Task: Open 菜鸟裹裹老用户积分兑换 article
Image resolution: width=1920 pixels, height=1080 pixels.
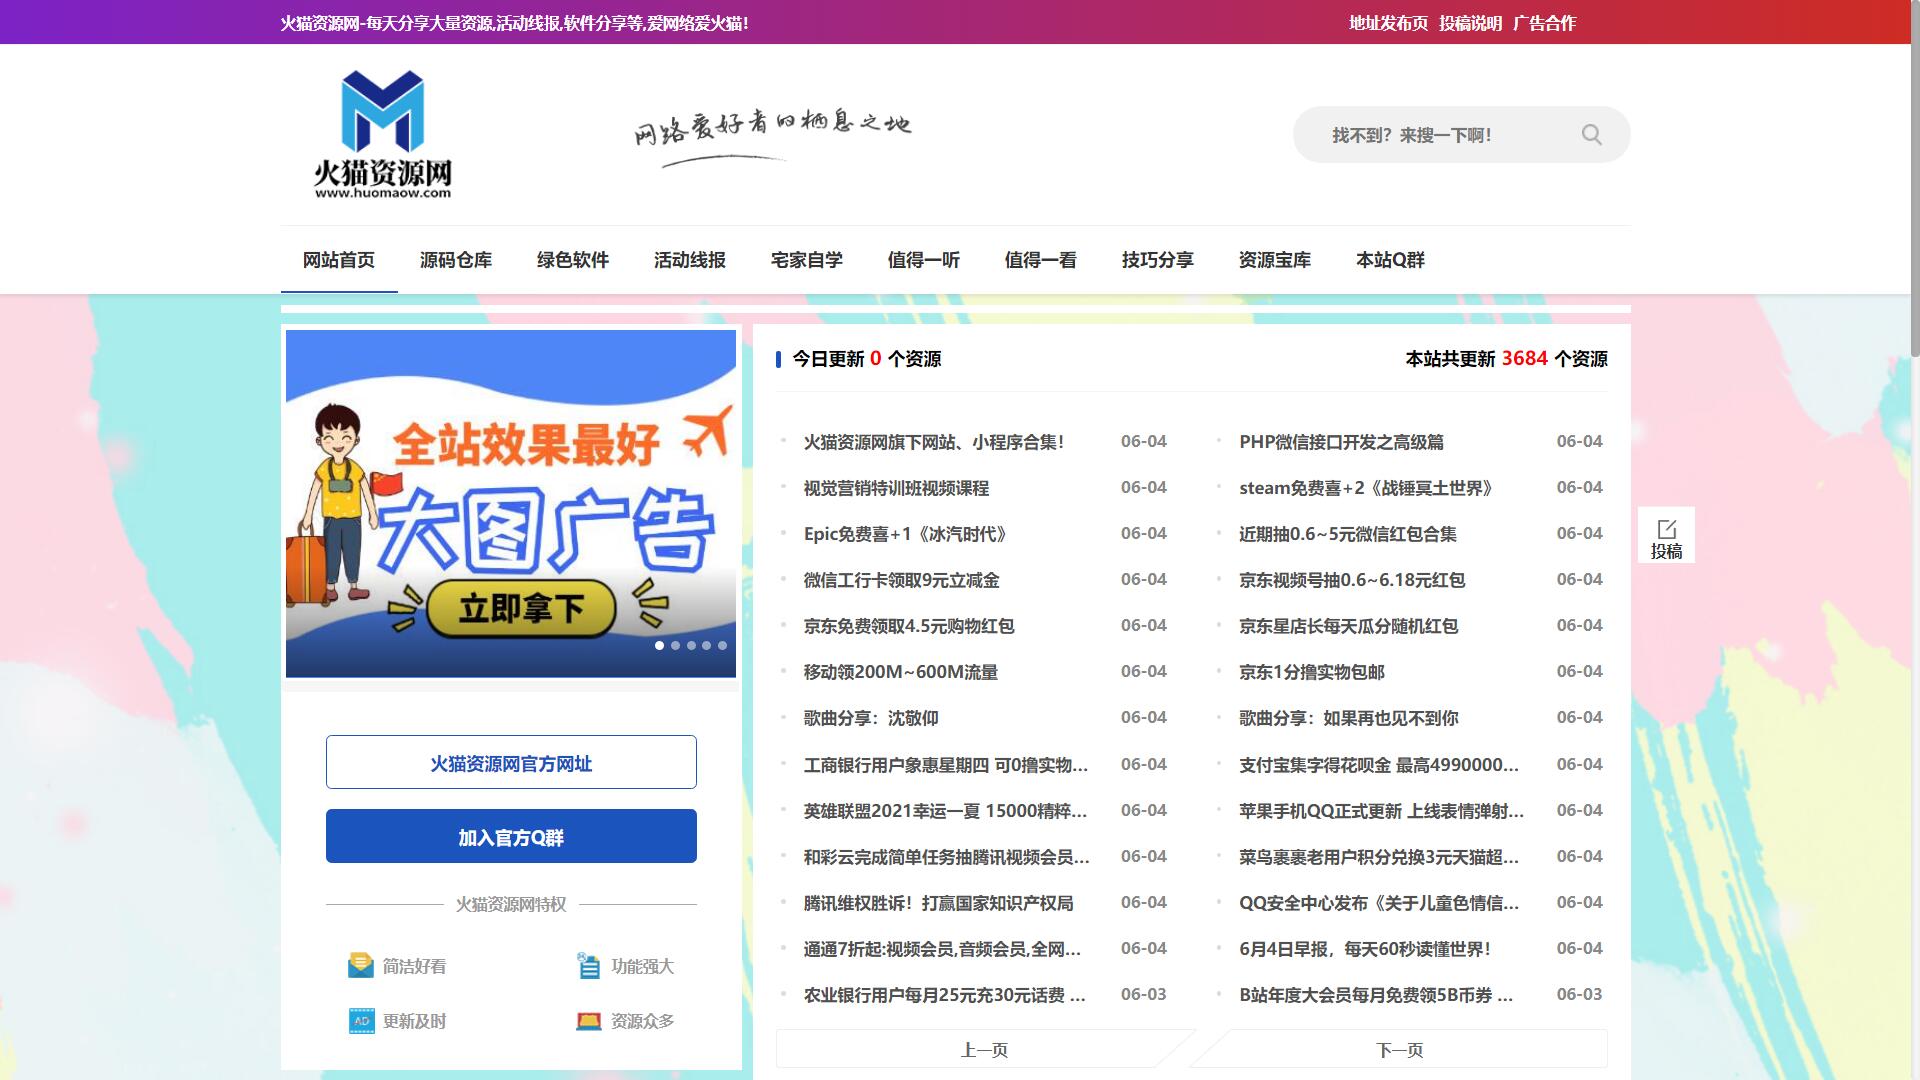Action: click(1379, 857)
